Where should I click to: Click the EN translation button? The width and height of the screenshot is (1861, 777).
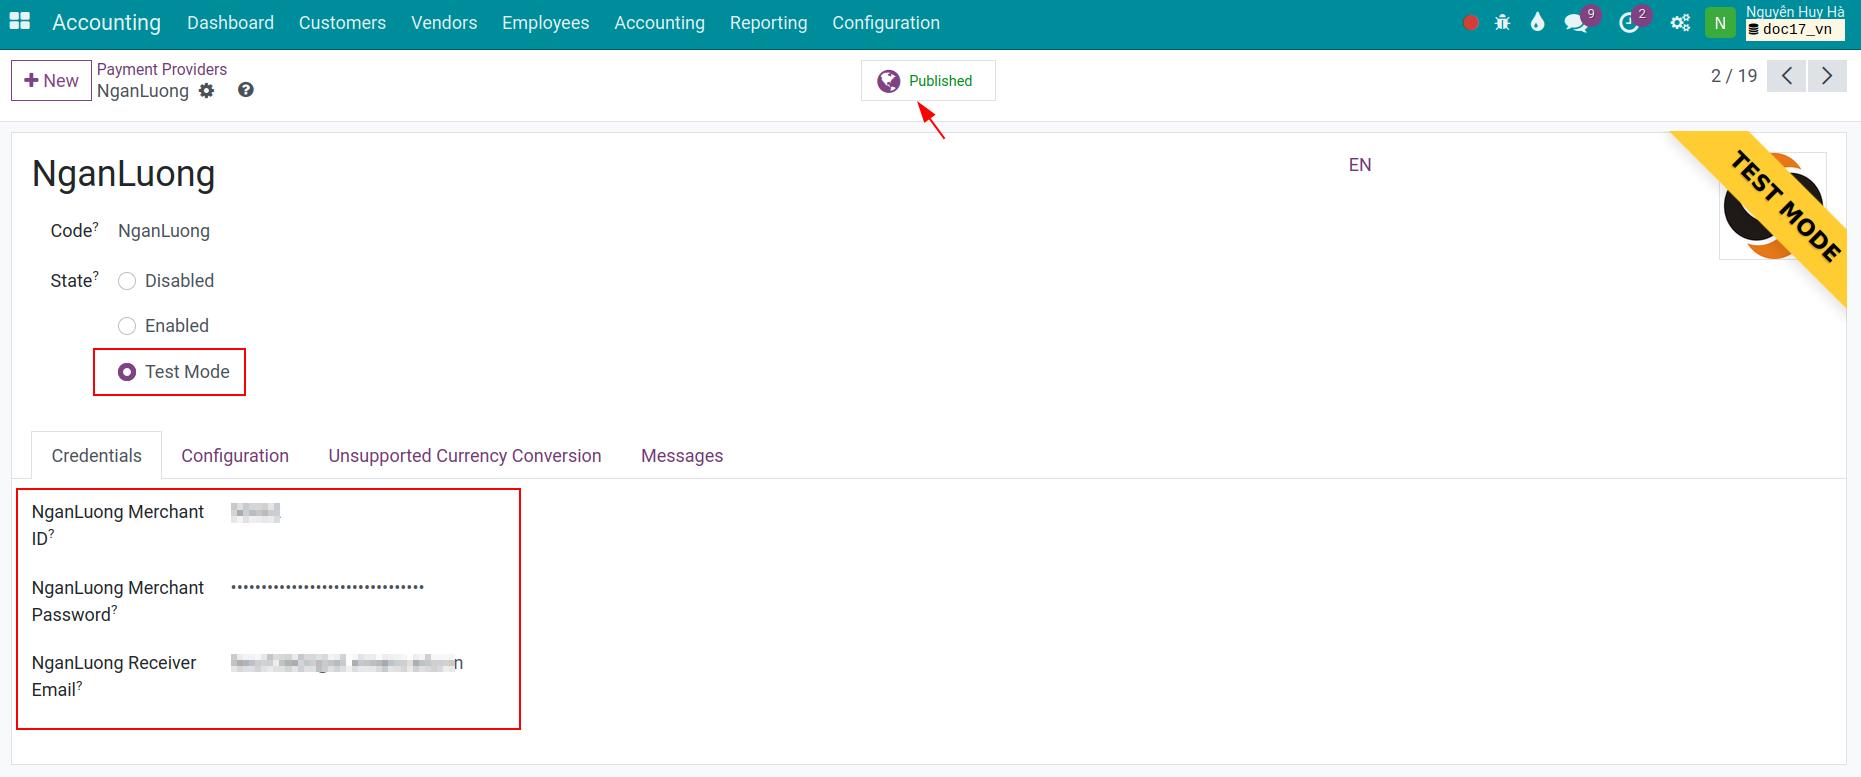click(1360, 165)
